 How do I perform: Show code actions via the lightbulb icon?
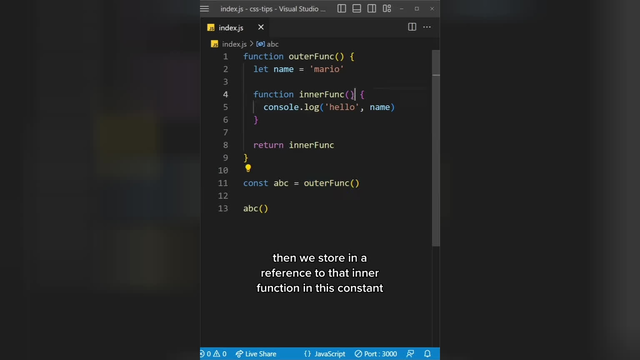(248, 168)
